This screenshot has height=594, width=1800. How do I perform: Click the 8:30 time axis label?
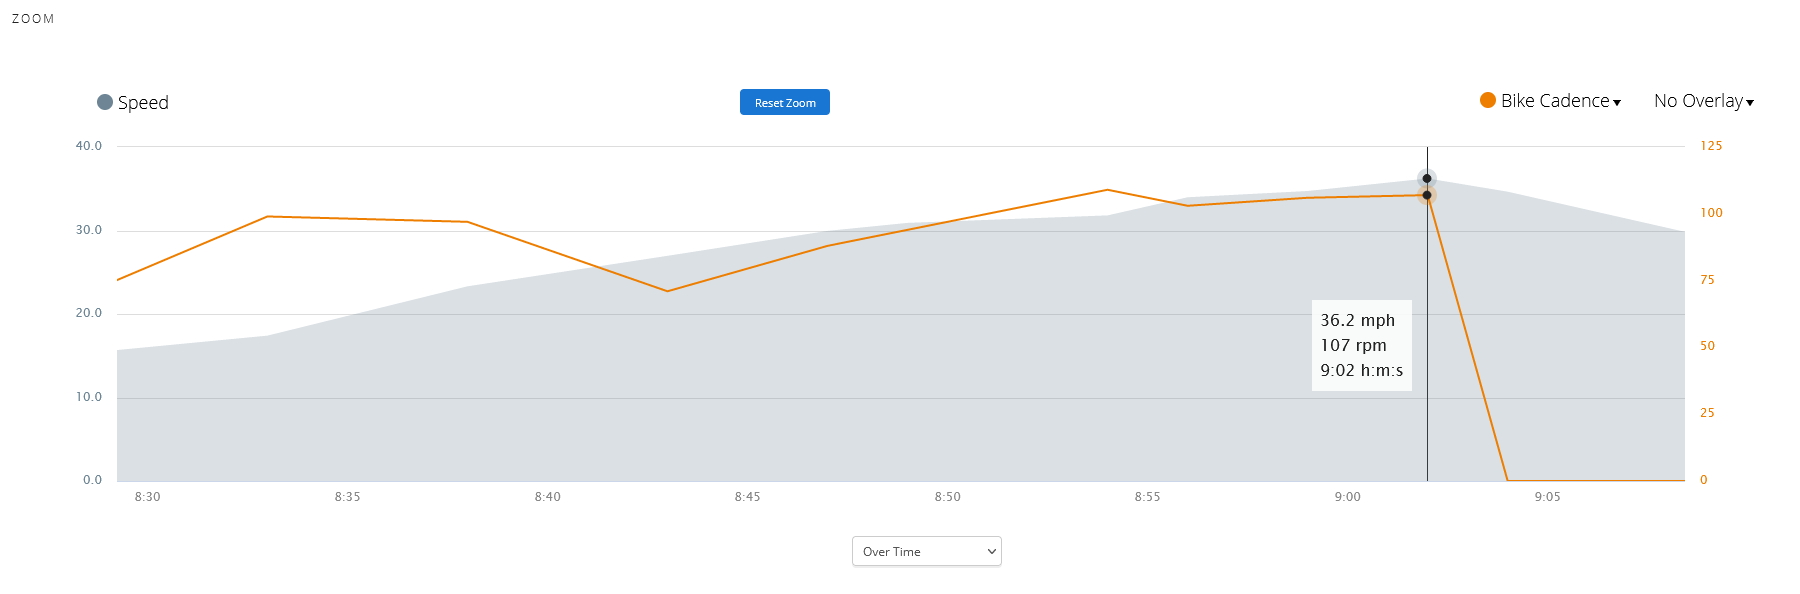147,497
